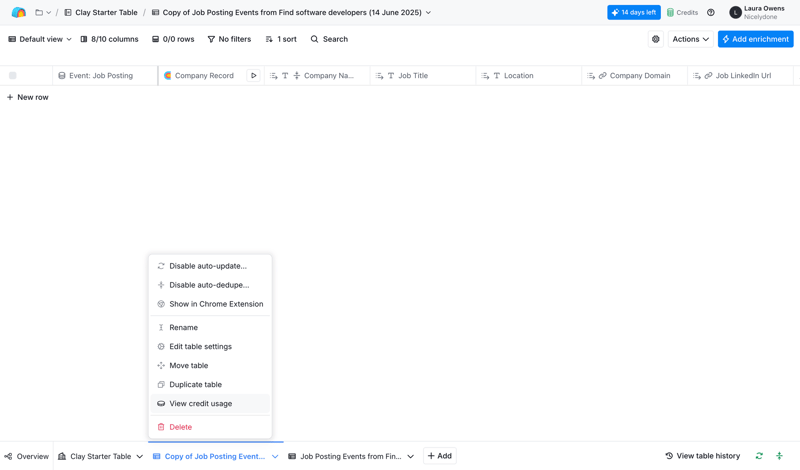Screen dimensions: 800x470
Task: Choose Disable auto-dedupe from menu
Action: [x=210, y=285]
